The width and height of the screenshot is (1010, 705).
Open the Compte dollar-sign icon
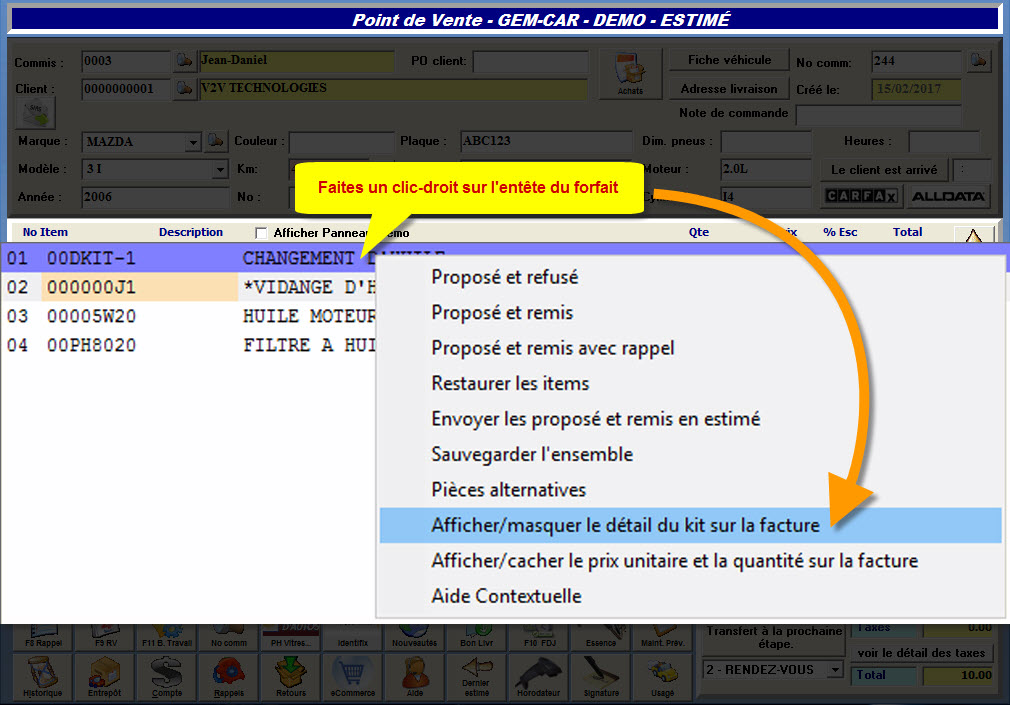pyautogui.click(x=167, y=677)
